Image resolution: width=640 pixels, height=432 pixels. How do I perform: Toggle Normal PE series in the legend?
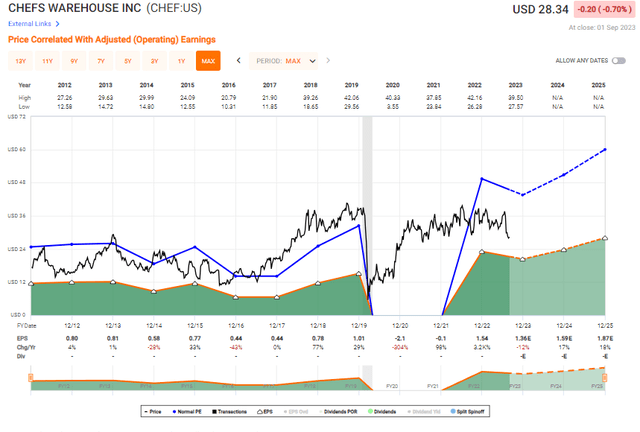[187, 412]
